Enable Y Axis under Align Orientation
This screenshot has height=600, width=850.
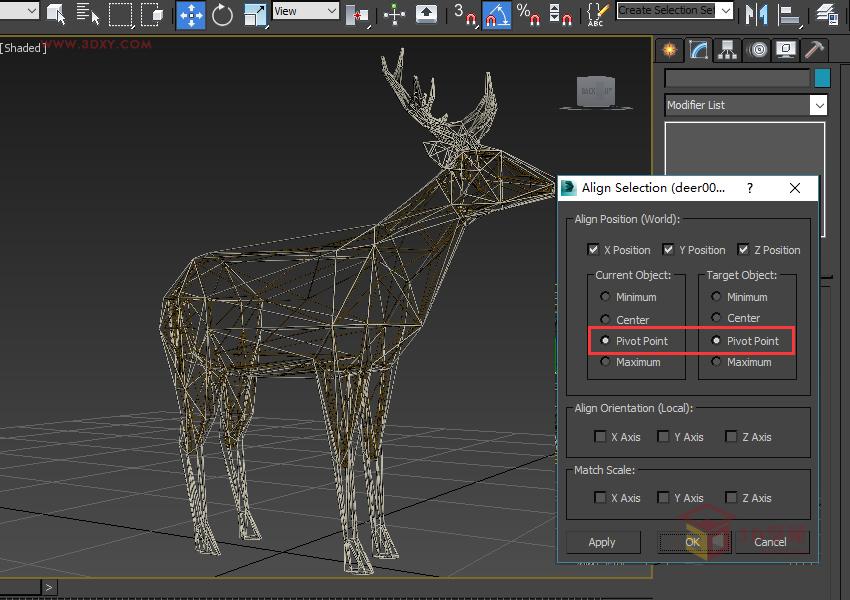coord(663,437)
